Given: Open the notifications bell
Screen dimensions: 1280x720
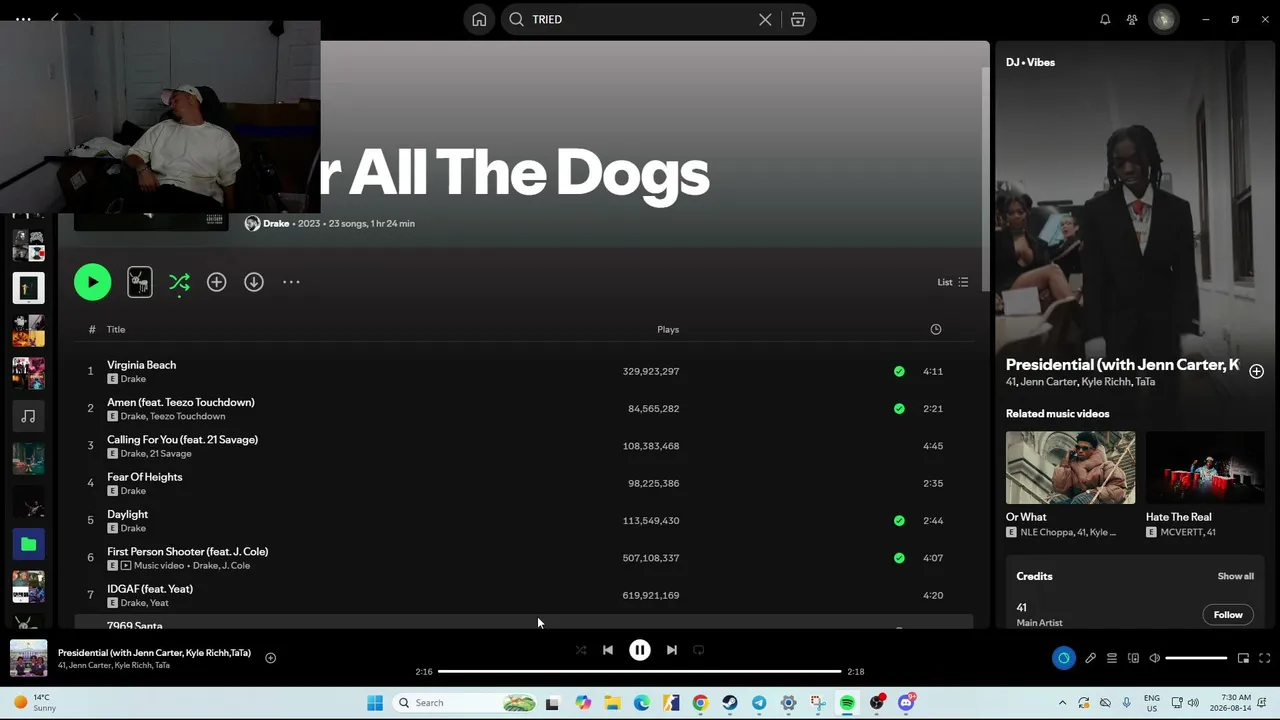Looking at the screenshot, I should tap(1105, 19).
